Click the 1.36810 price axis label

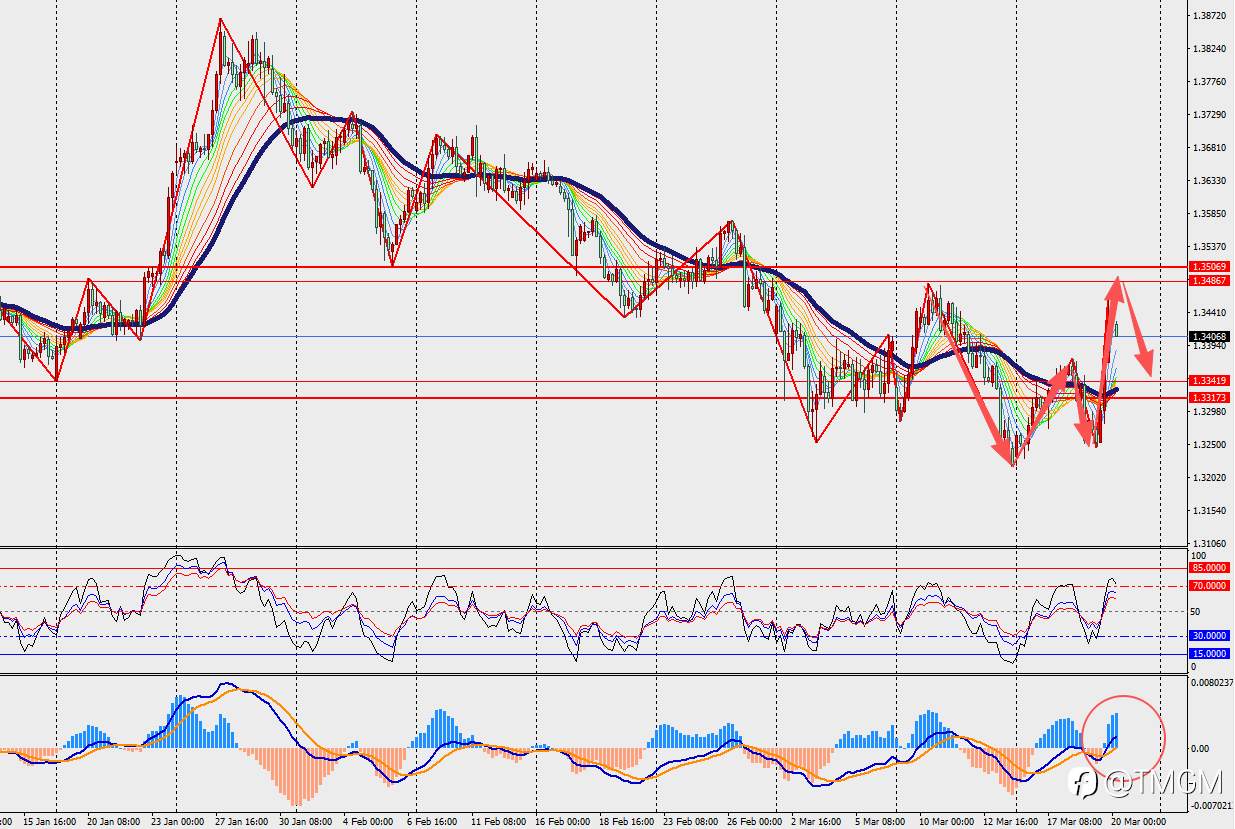[x=1210, y=148]
